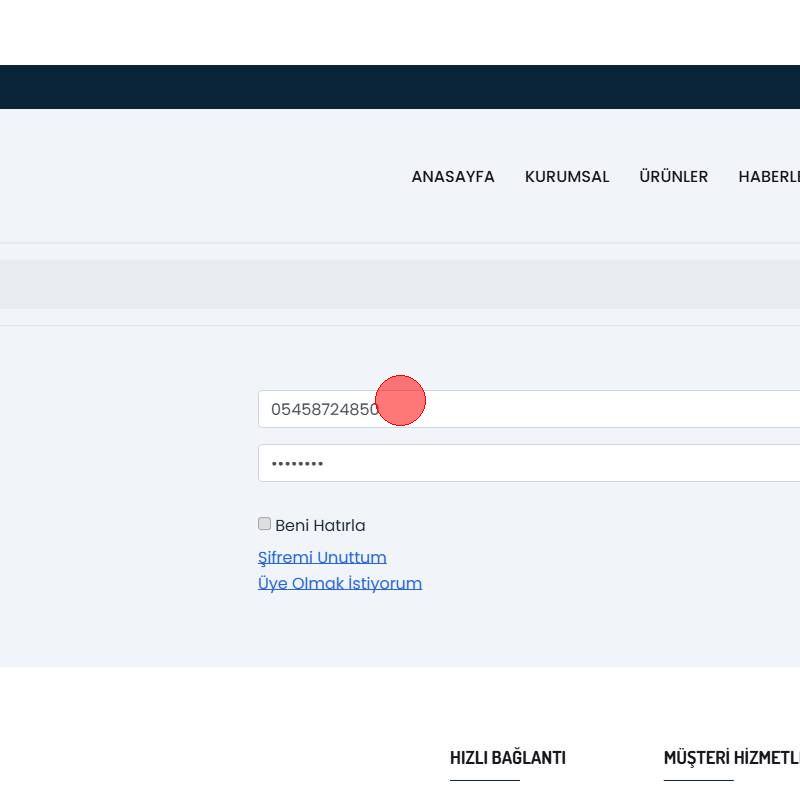Click the dark navy top bar
This screenshot has width=800, height=800.
click(x=400, y=87)
